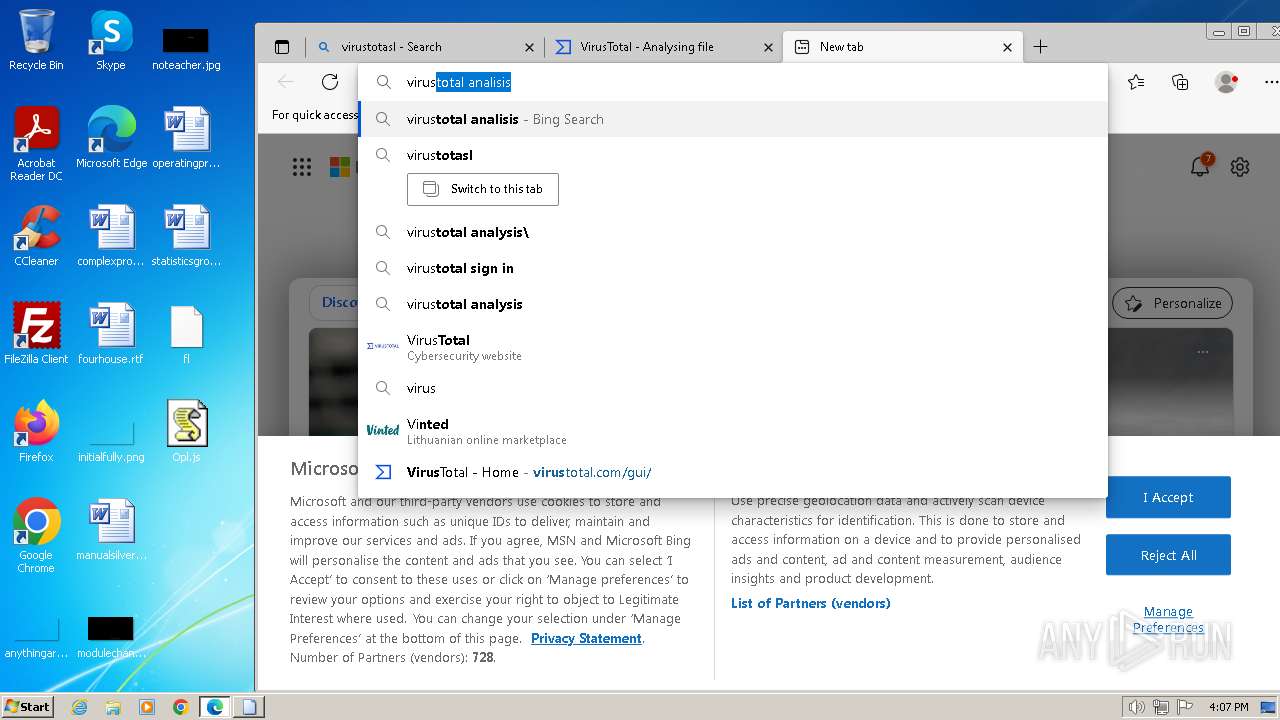The height and width of the screenshot is (720, 1280).
Task: Close the New tab tab
Action: point(1008,47)
